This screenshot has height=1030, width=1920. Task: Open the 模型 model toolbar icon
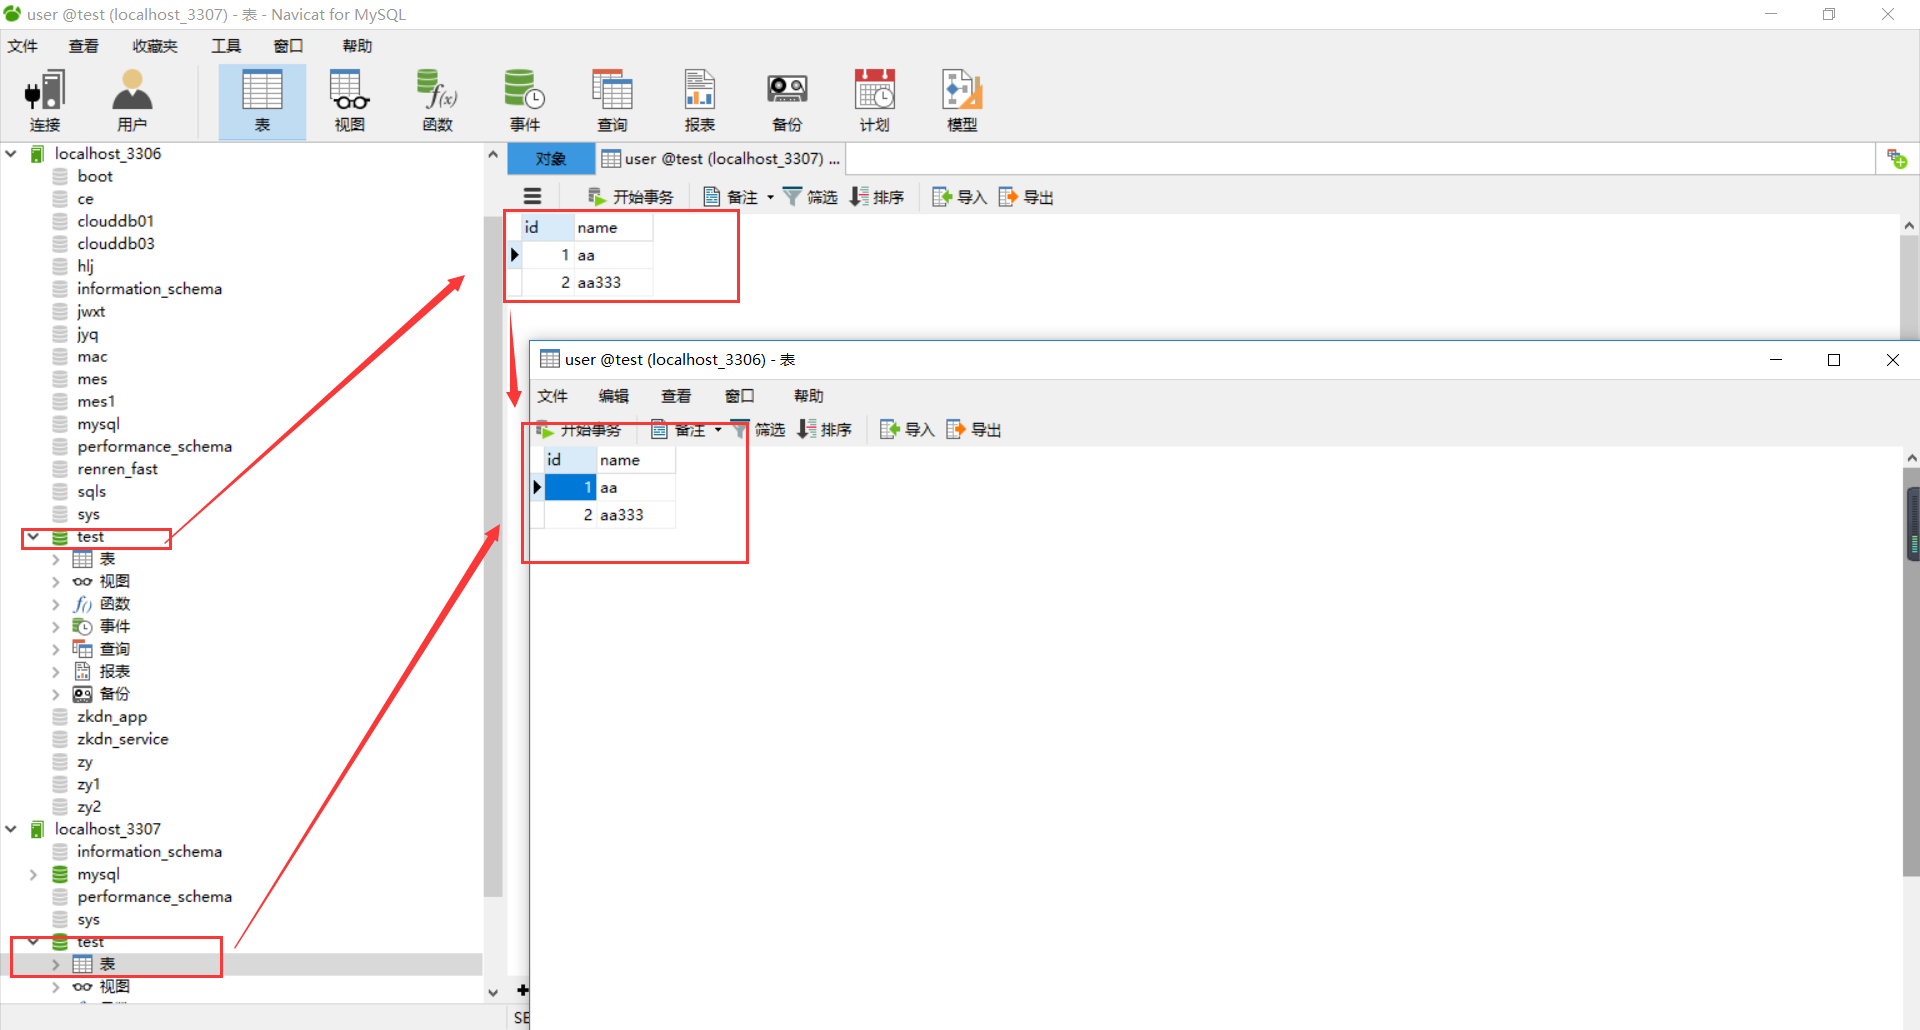pyautogui.click(x=962, y=101)
